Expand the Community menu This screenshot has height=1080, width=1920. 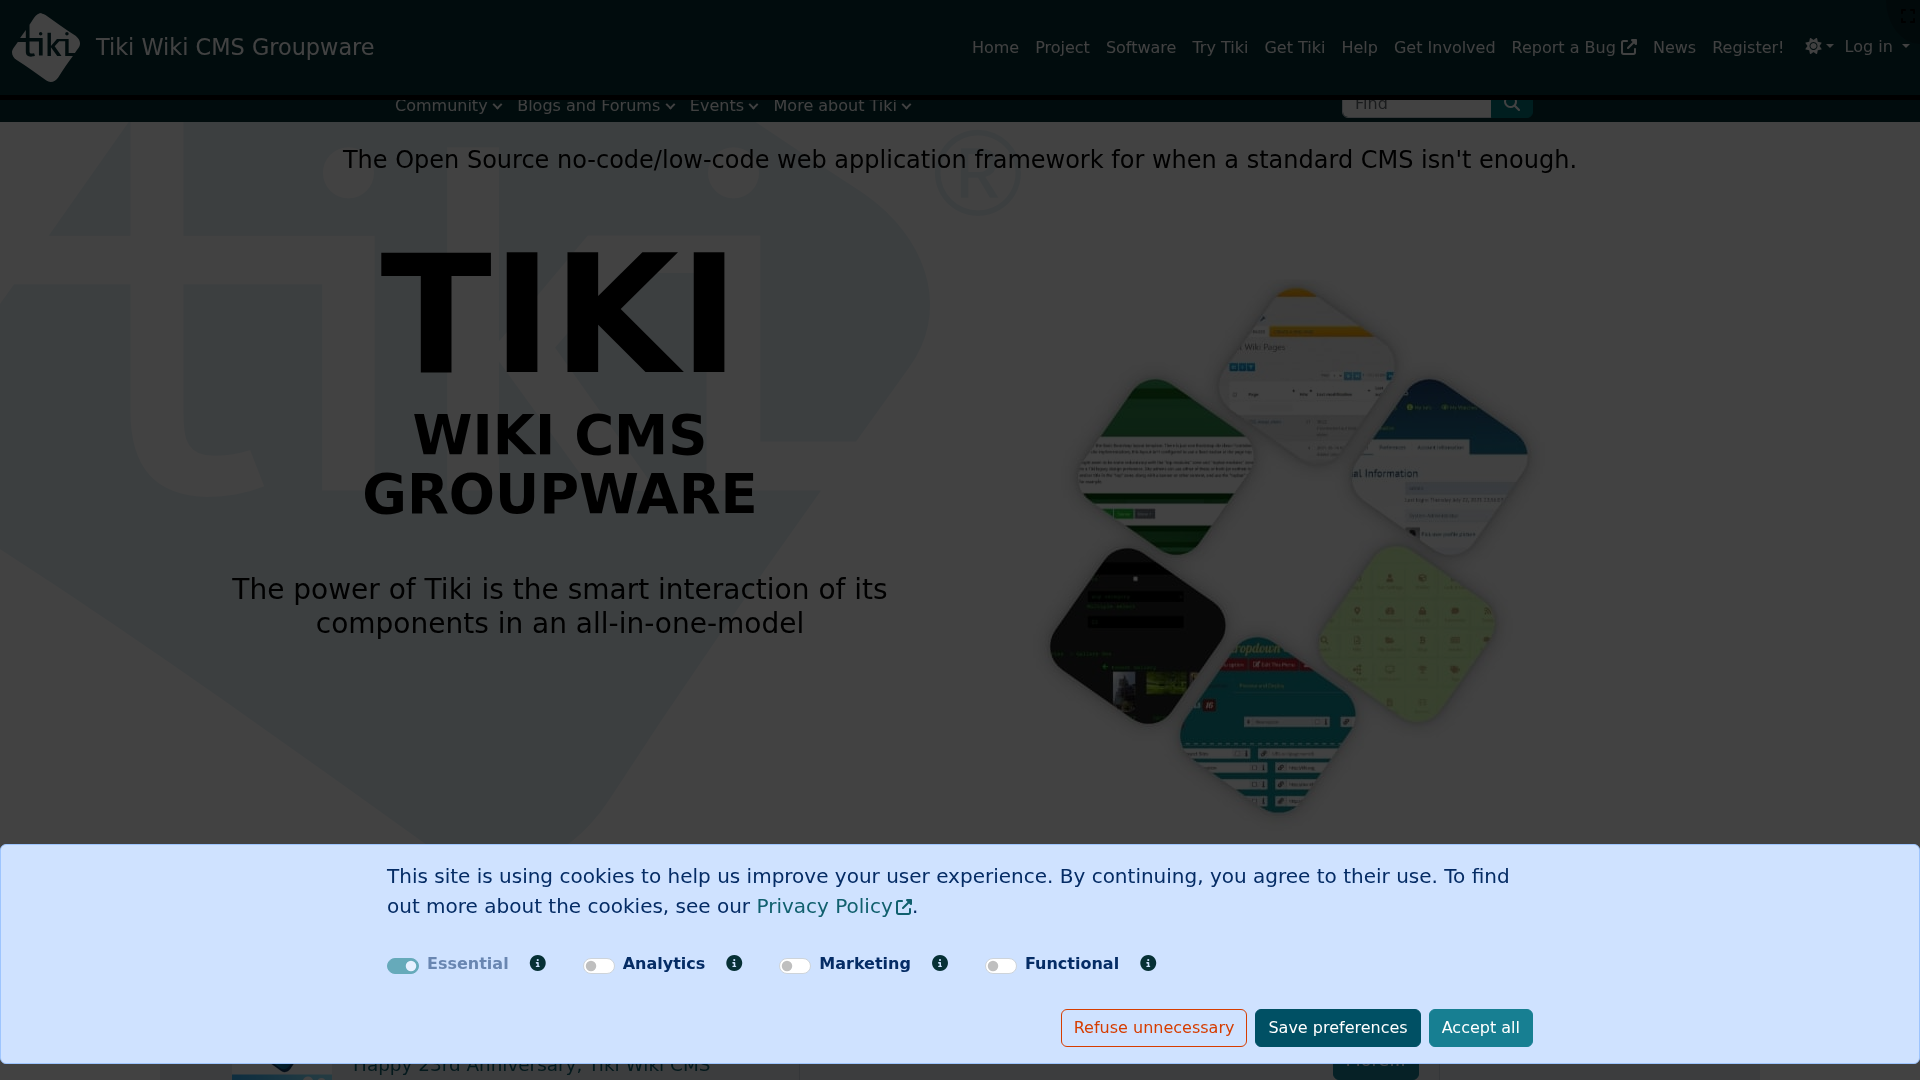(448, 106)
